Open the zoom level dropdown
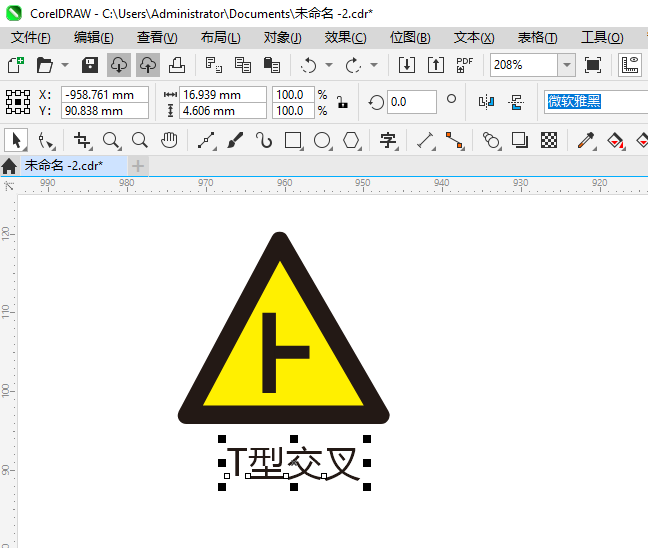 pyautogui.click(x=567, y=65)
